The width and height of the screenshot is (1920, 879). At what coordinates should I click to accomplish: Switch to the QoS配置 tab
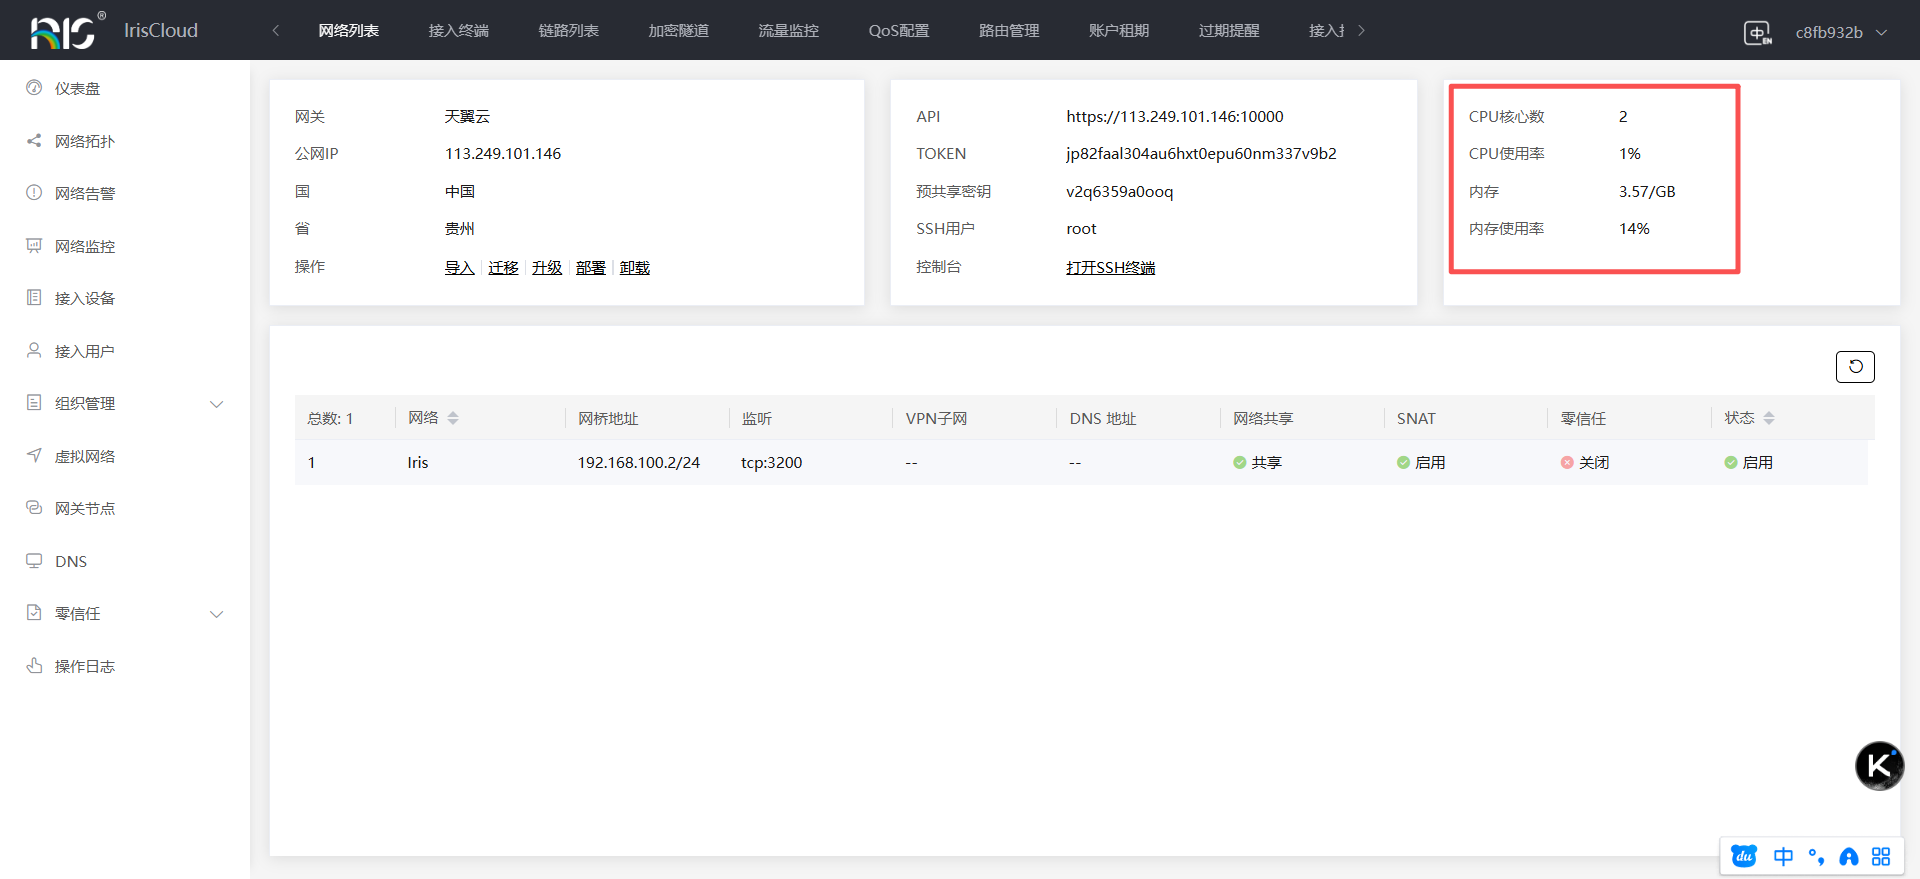point(898,31)
